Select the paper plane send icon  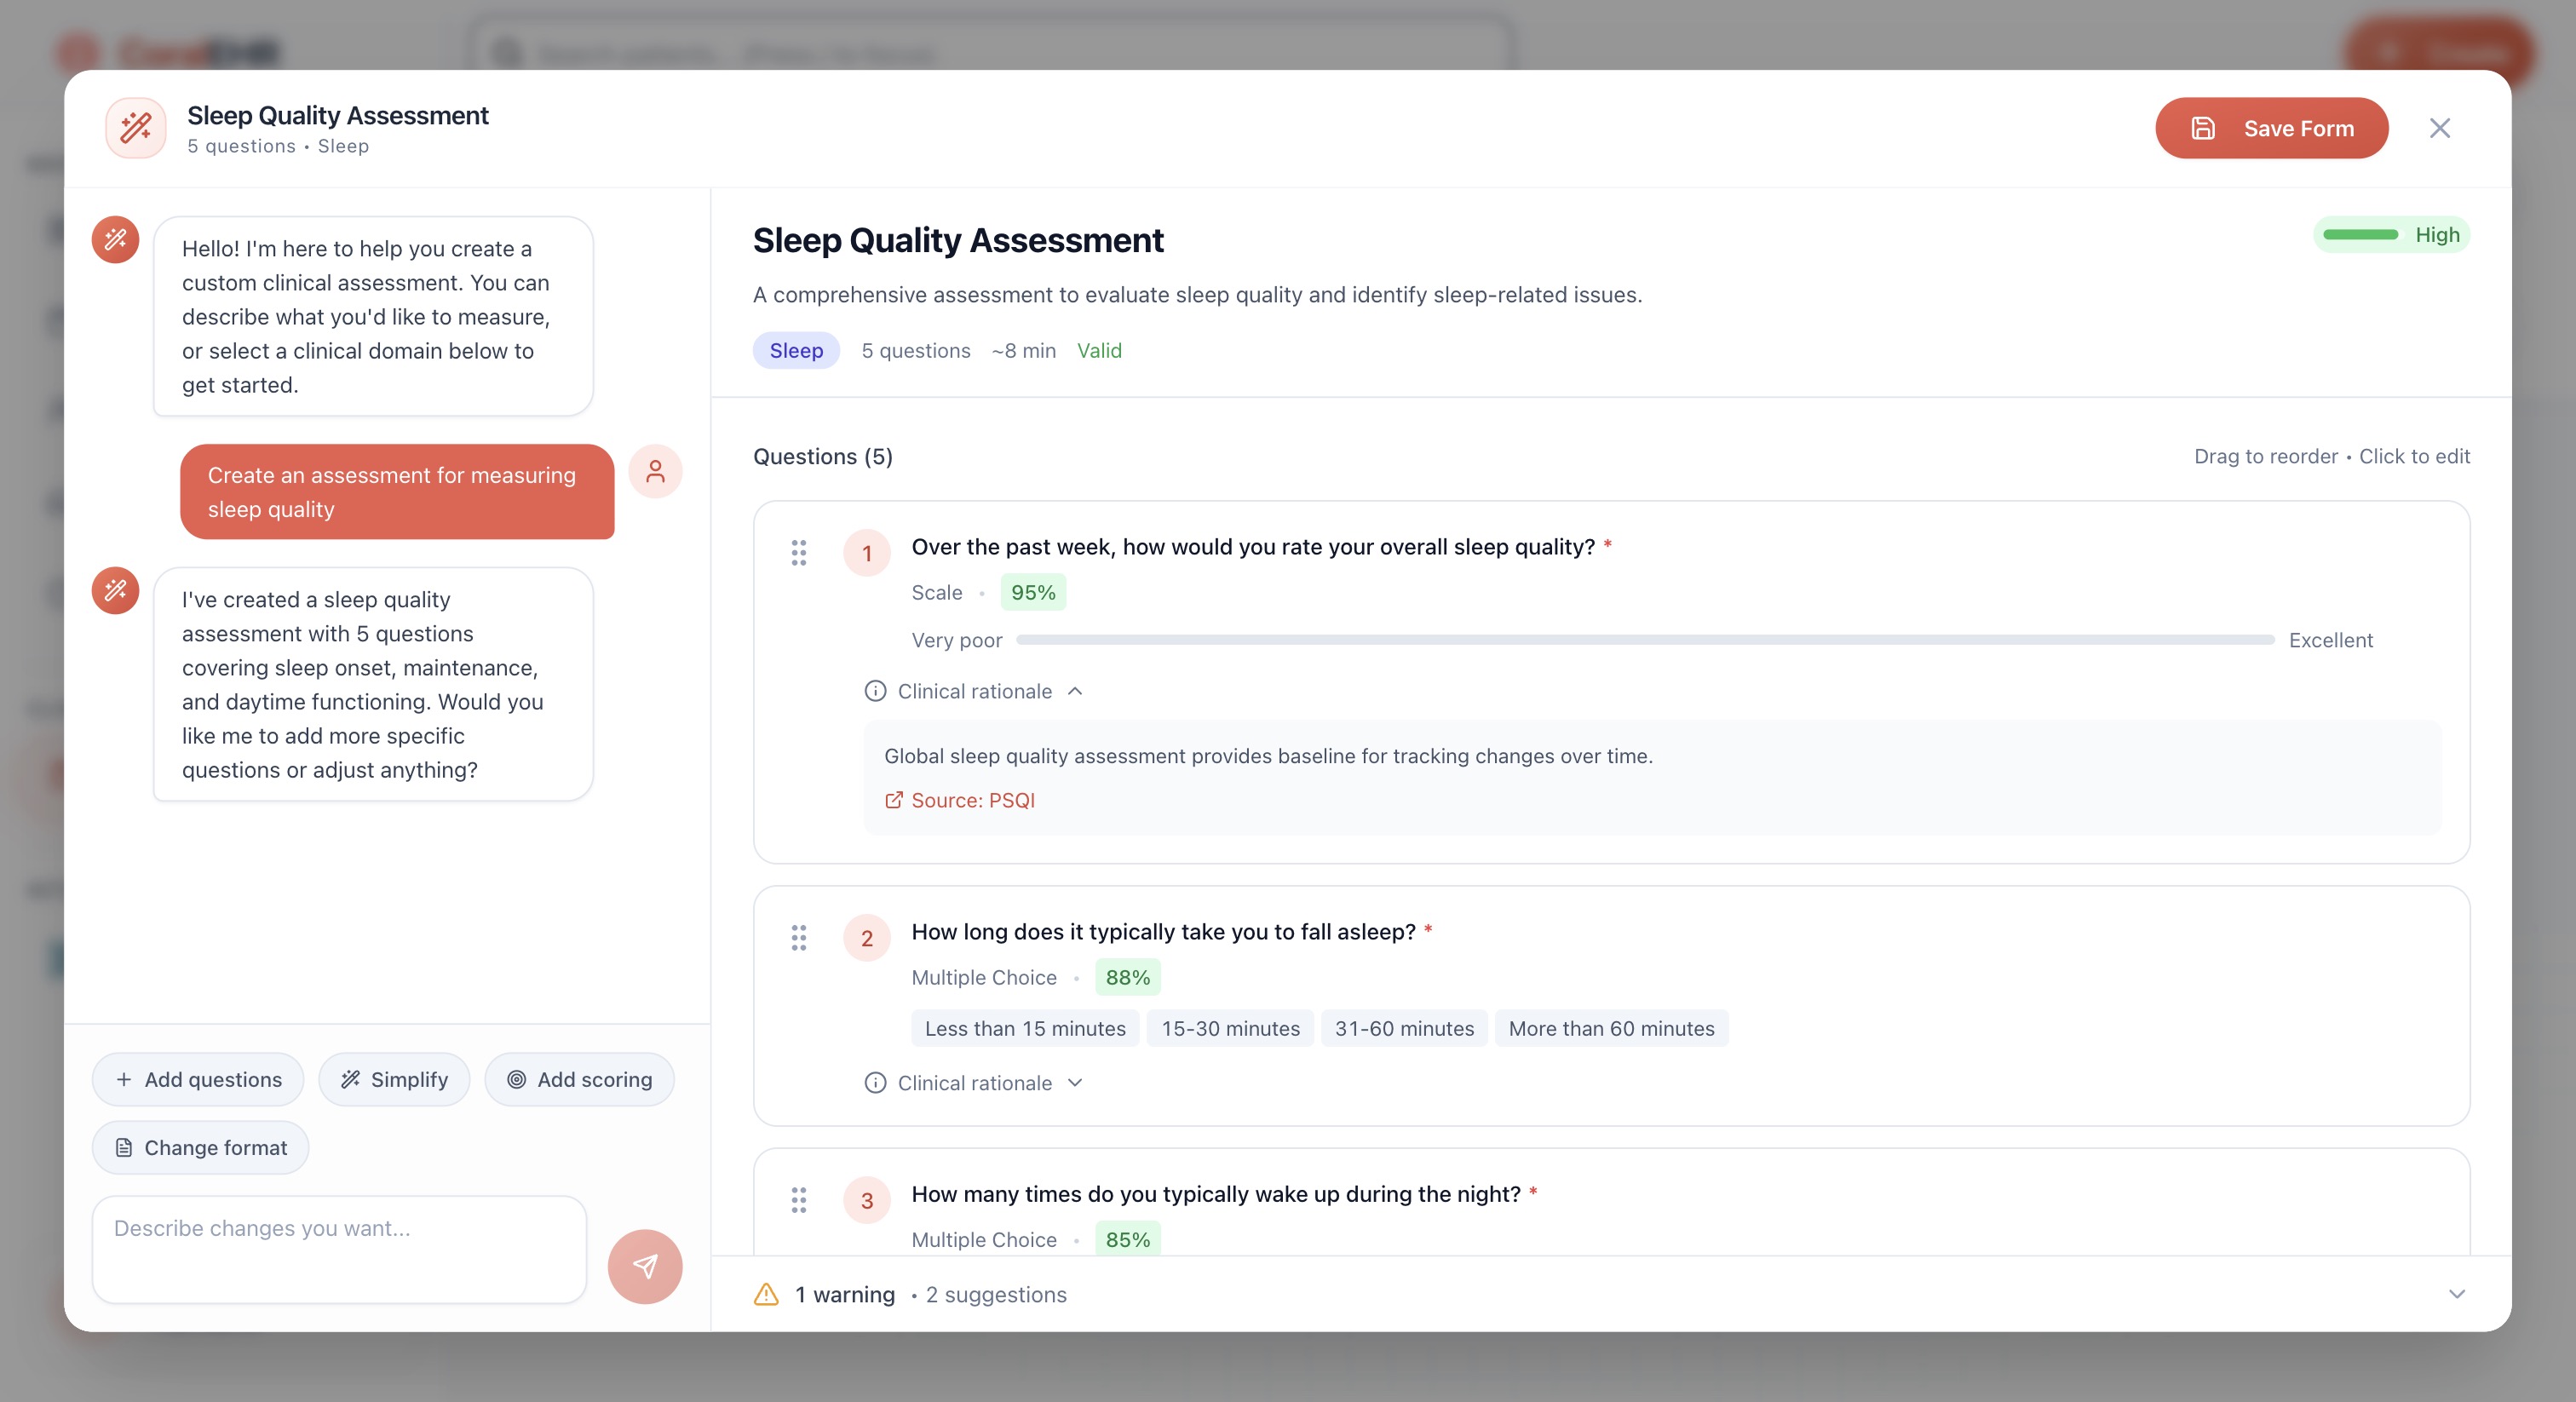pos(645,1266)
